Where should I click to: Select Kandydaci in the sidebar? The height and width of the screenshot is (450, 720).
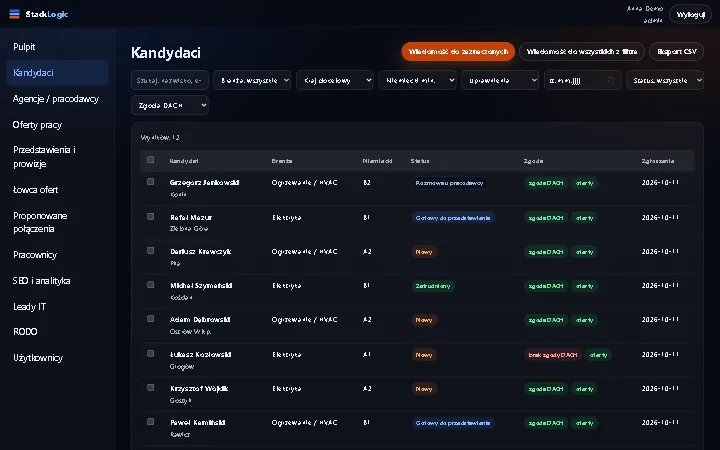click(x=57, y=73)
